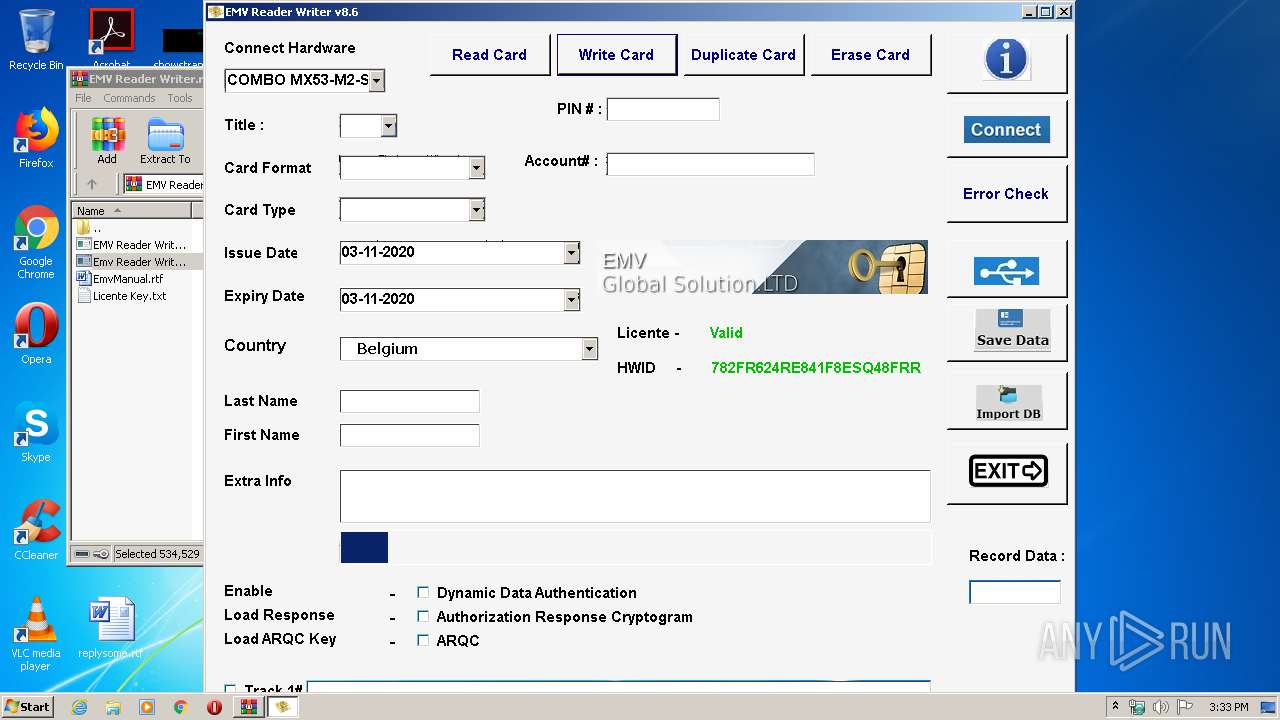The image size is (1280, 720).
Task: Enable Dynamic Data Authentication checkbox
Action: pyautogui.click(x=423, y=593)
